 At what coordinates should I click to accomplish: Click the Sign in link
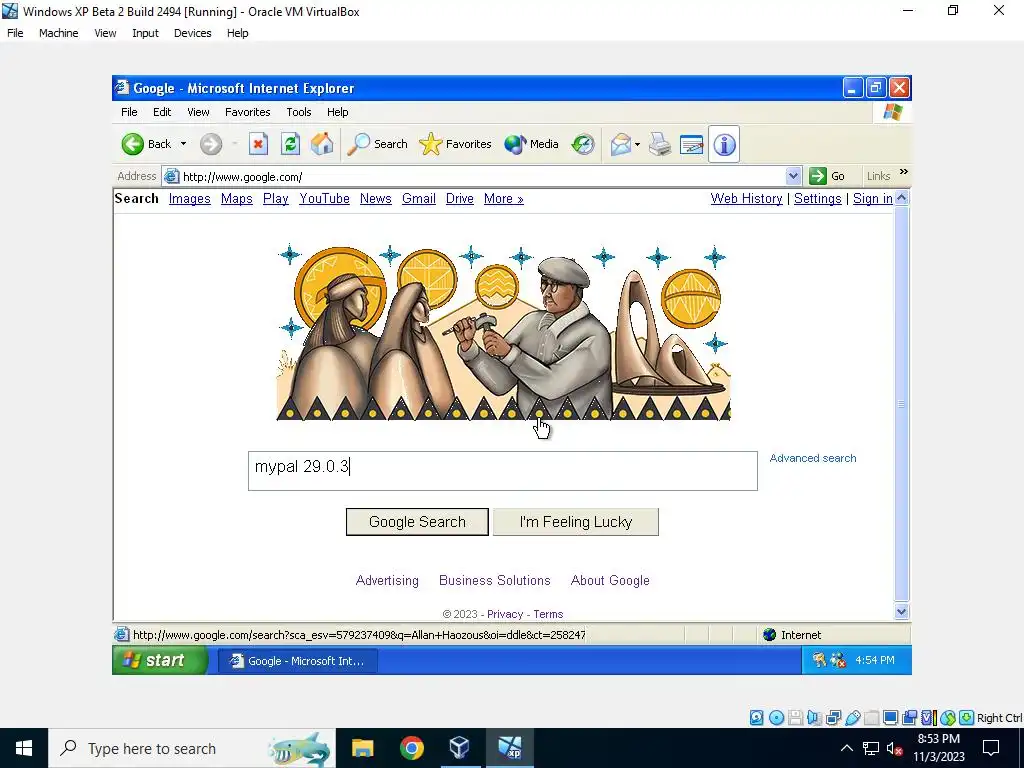point(872,199)
